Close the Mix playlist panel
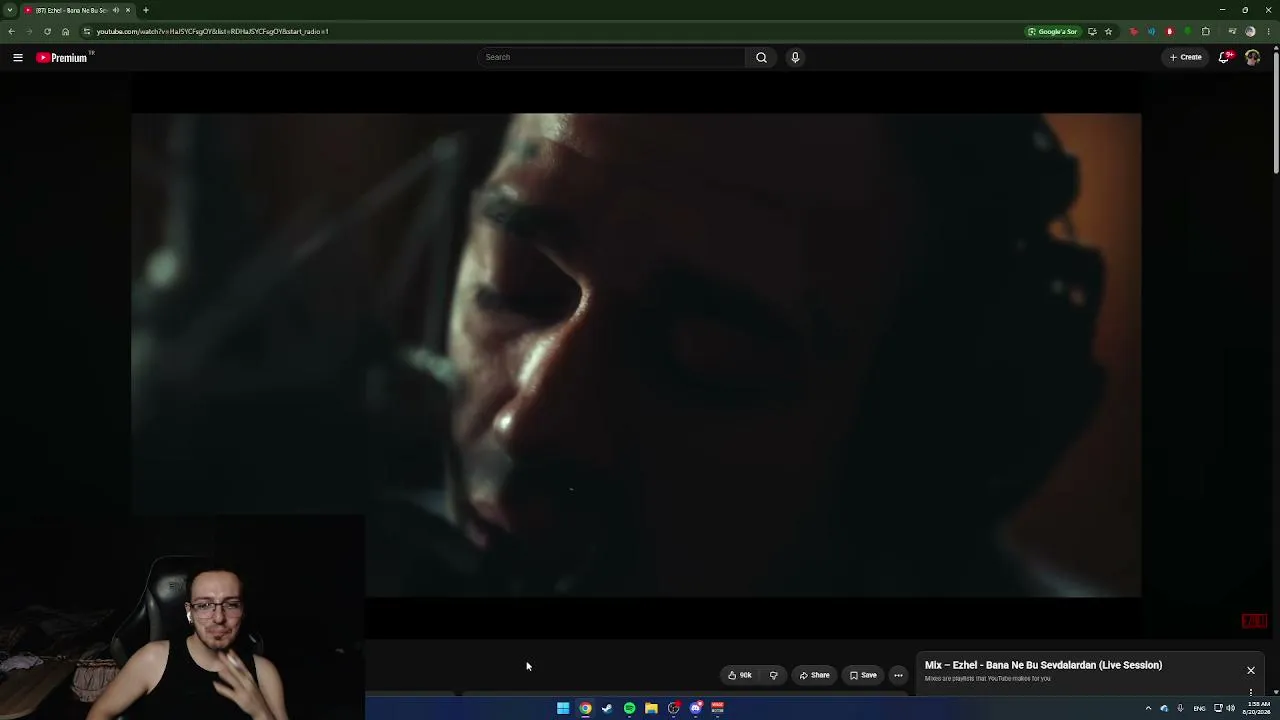Viewport: 1280px width, 720px height. 1250,670
